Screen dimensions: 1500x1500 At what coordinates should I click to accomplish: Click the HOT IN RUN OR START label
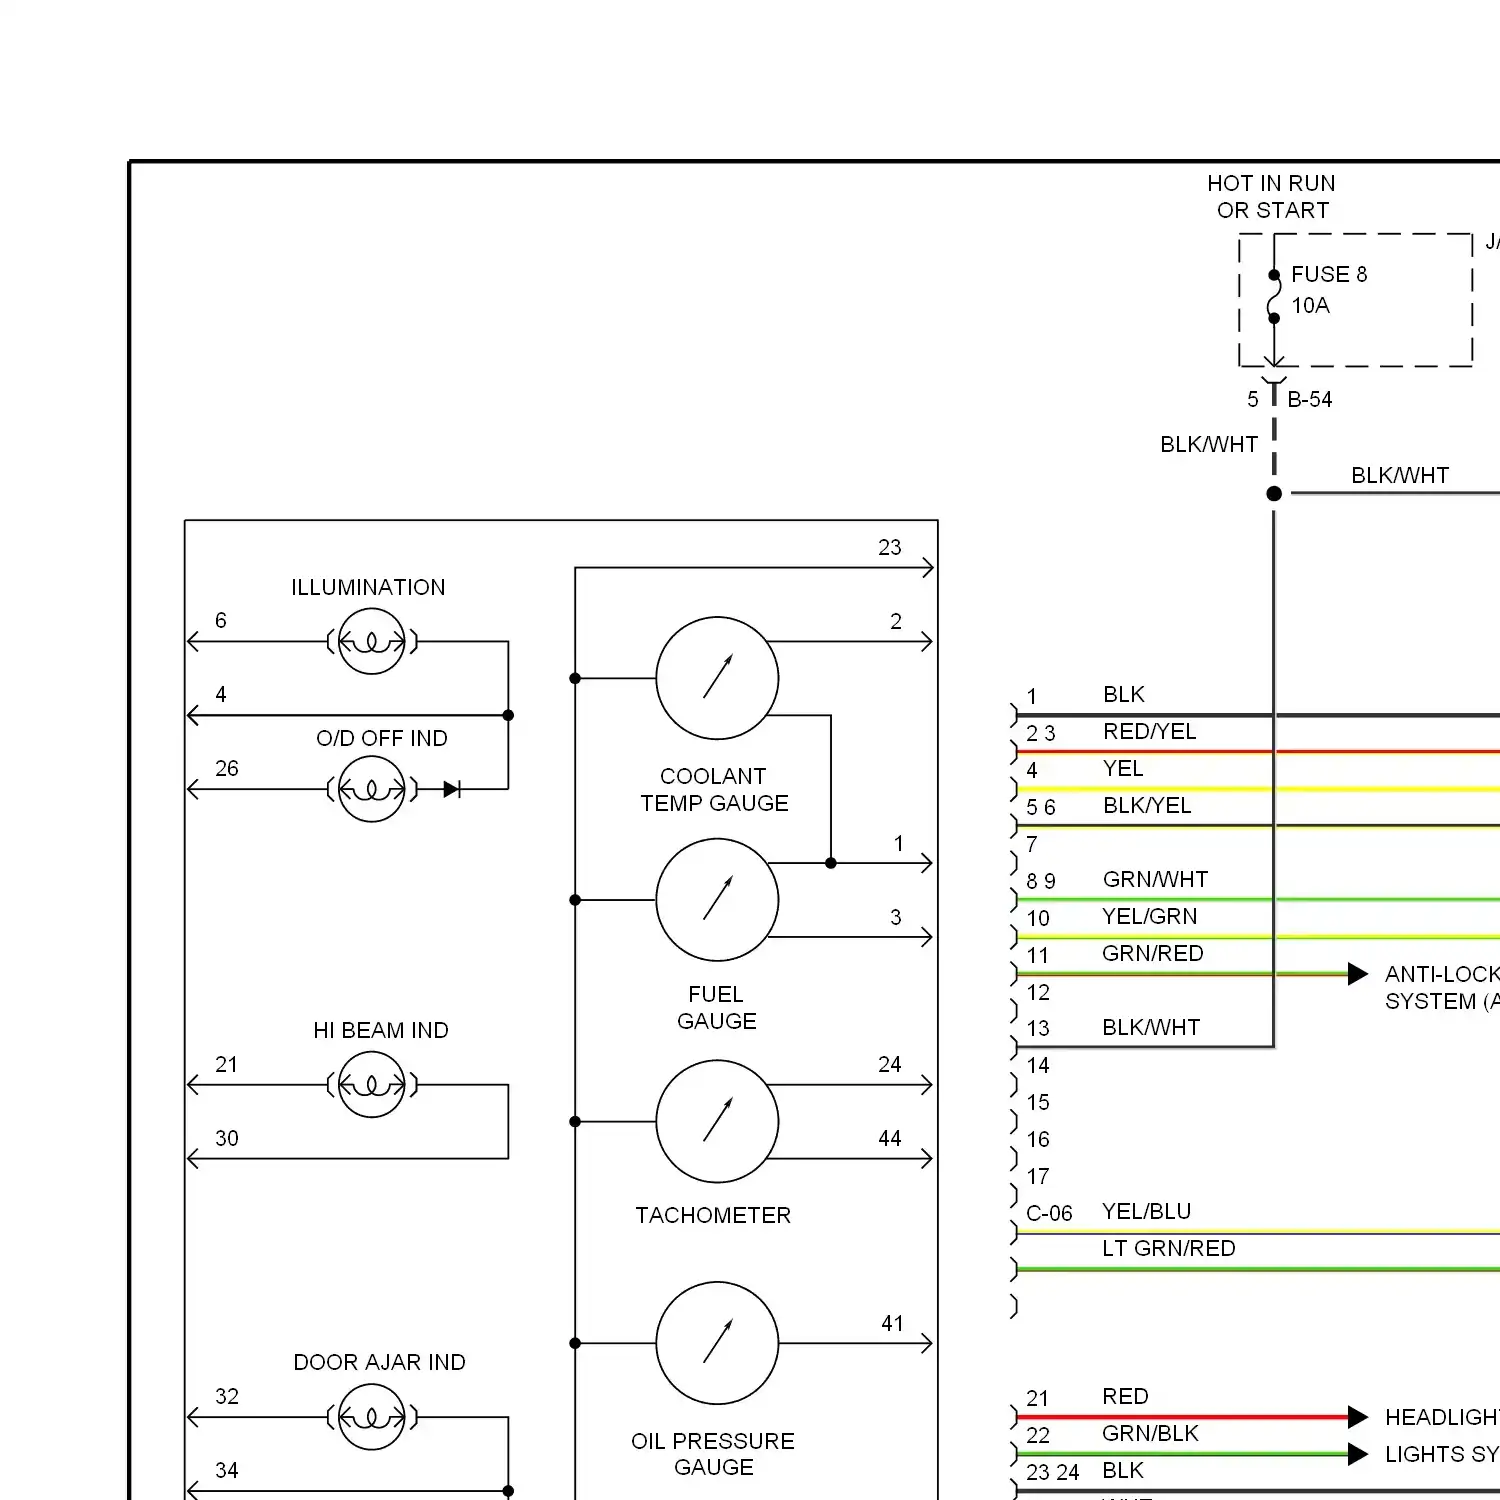pos(1272,197)
